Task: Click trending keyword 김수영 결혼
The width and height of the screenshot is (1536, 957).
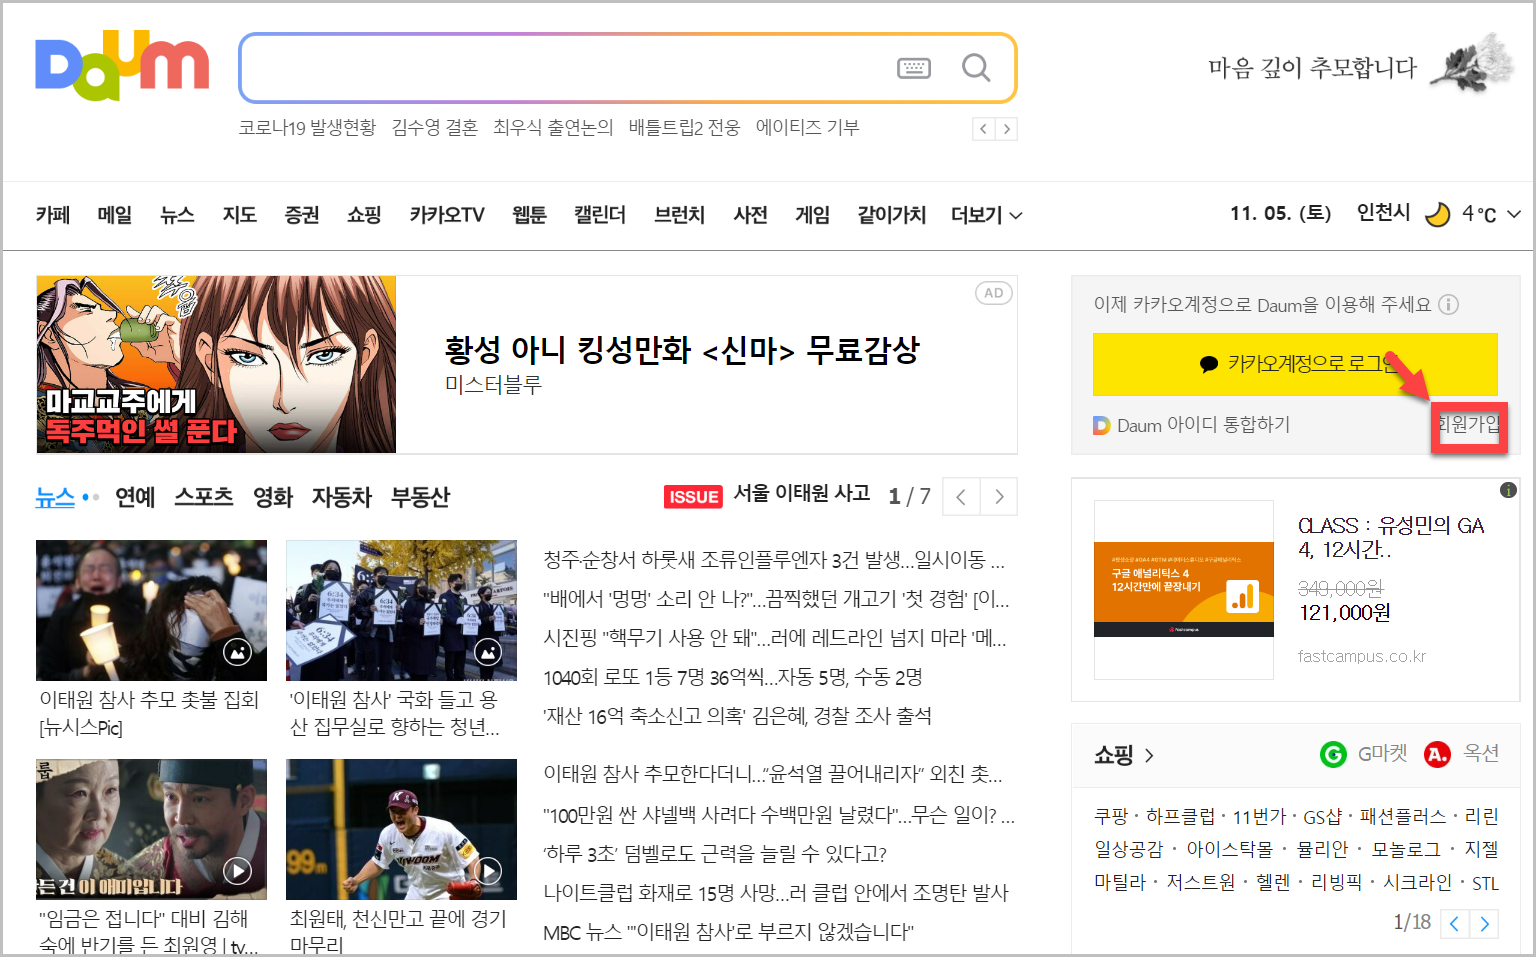Action: (435, 128)
